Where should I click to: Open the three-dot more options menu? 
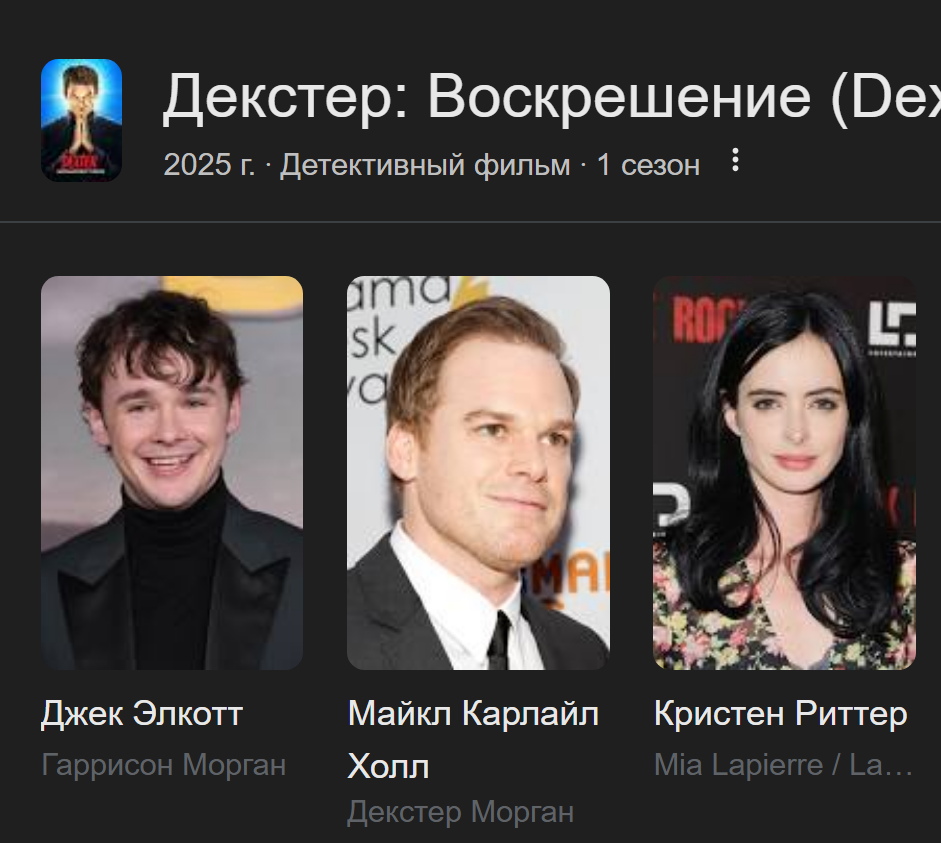735,160
